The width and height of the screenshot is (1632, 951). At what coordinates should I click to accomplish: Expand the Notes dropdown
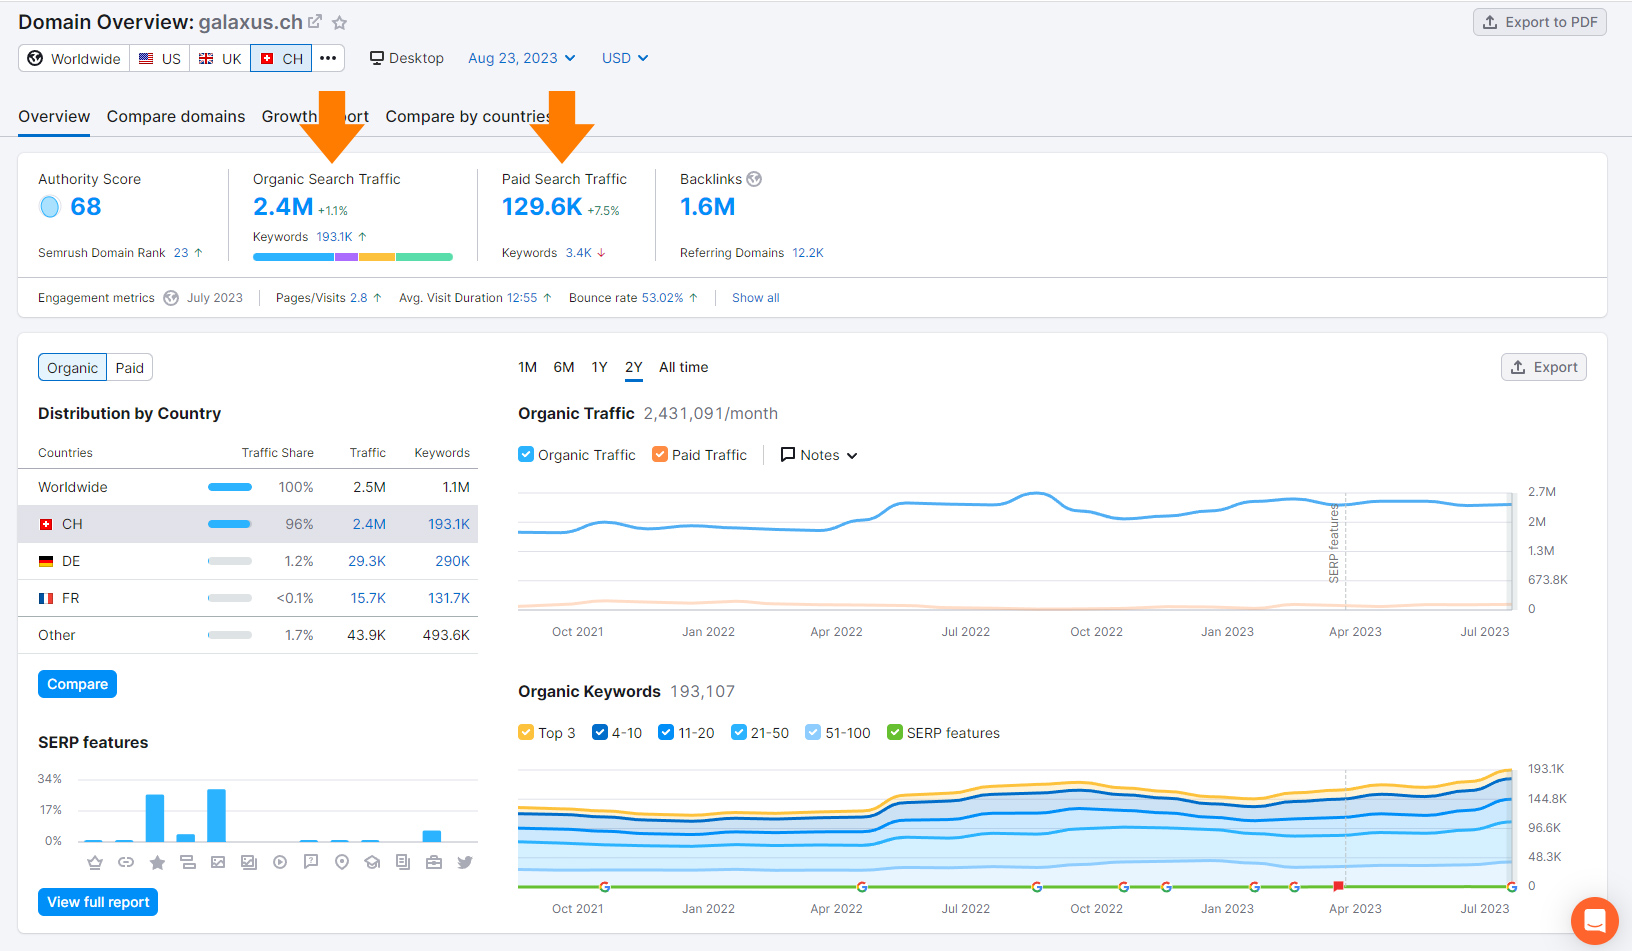pyautogui.click(x=819, y=455)
